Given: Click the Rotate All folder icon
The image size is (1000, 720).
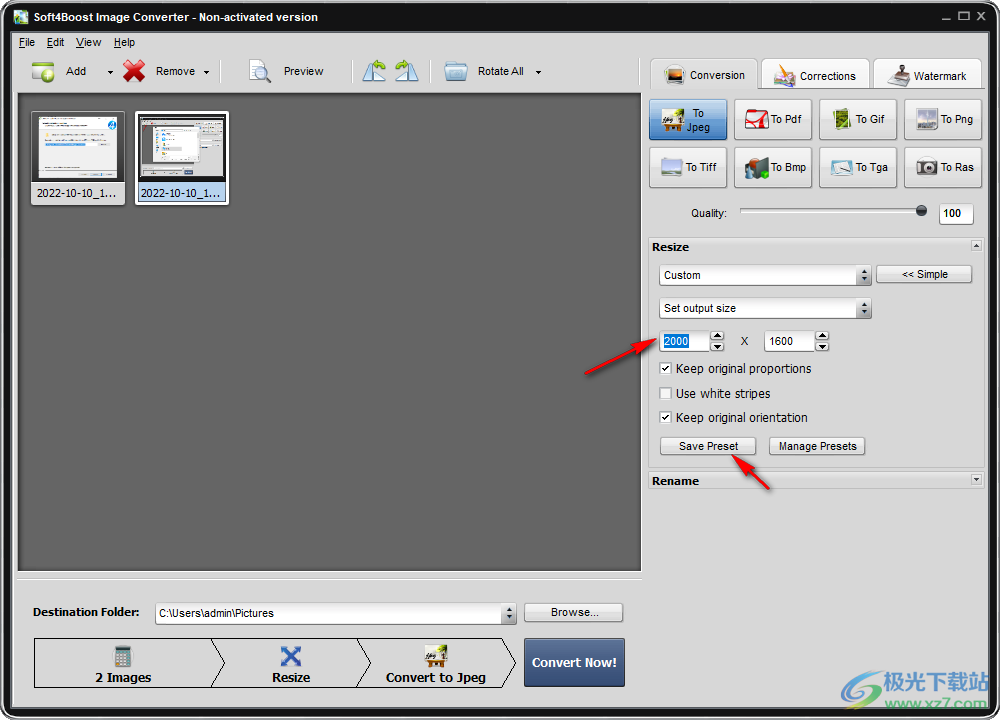Looking at the screenshot, I should tap(455, 71).
